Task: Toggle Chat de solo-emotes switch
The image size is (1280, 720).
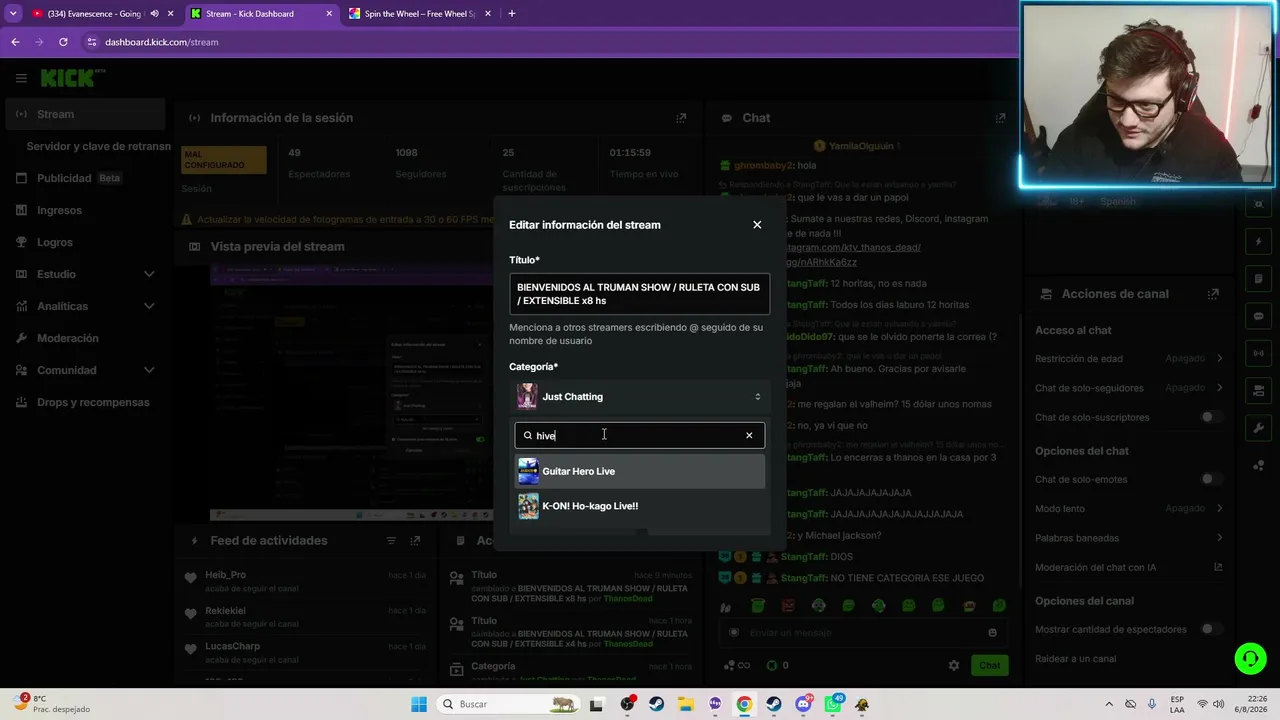Action: click(x=1212, y=479)
